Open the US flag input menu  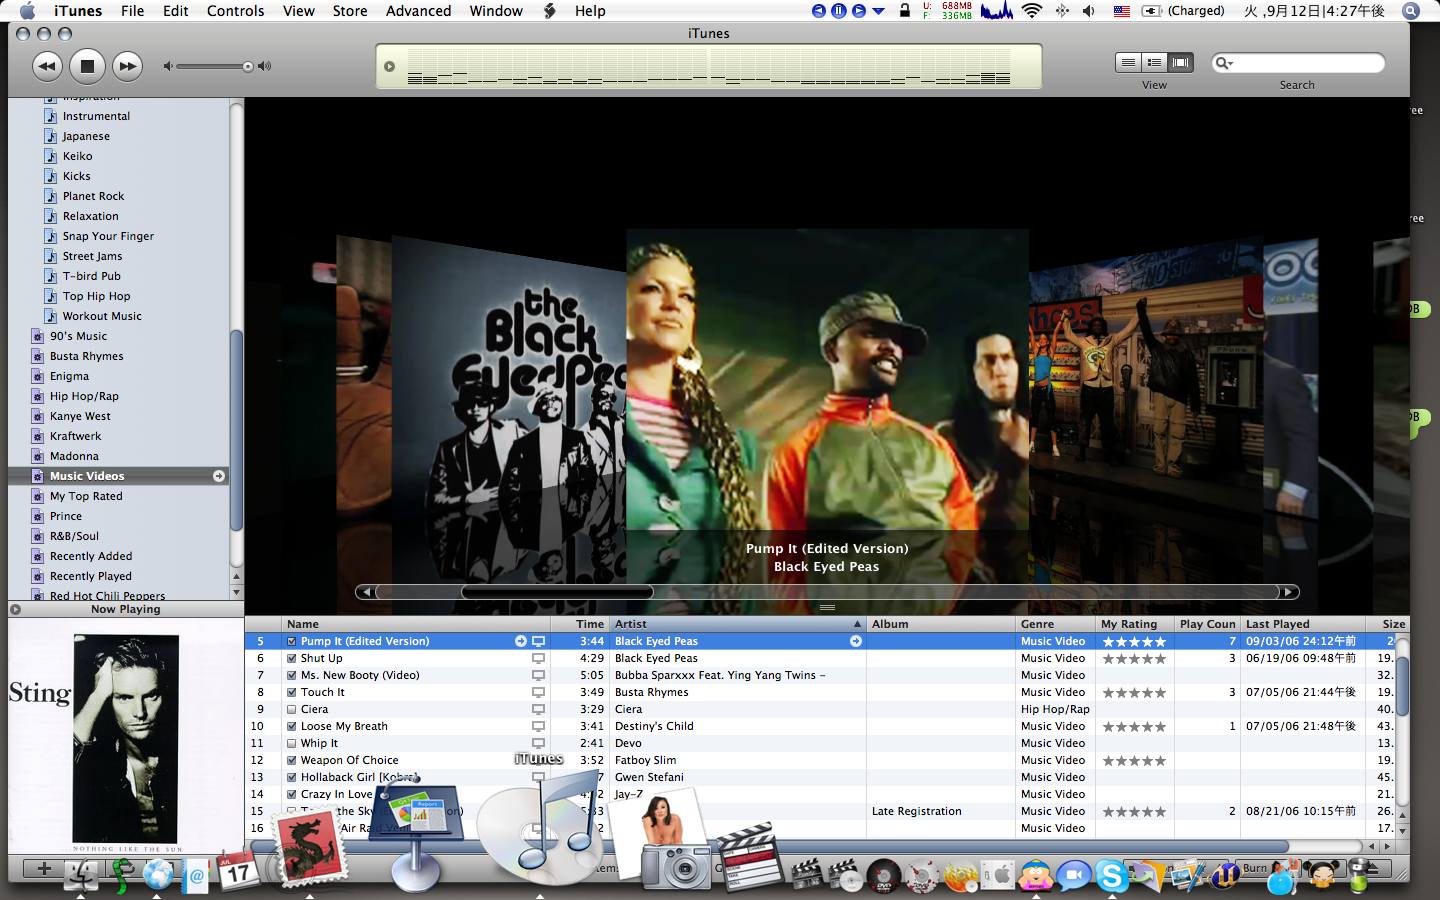(1121, 11)
